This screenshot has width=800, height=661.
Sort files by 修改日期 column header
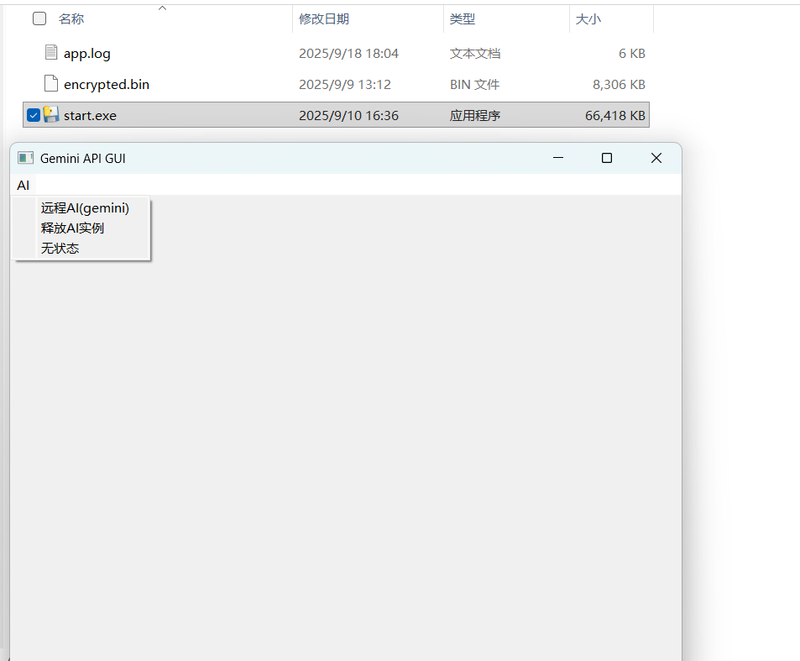[324, 19]
